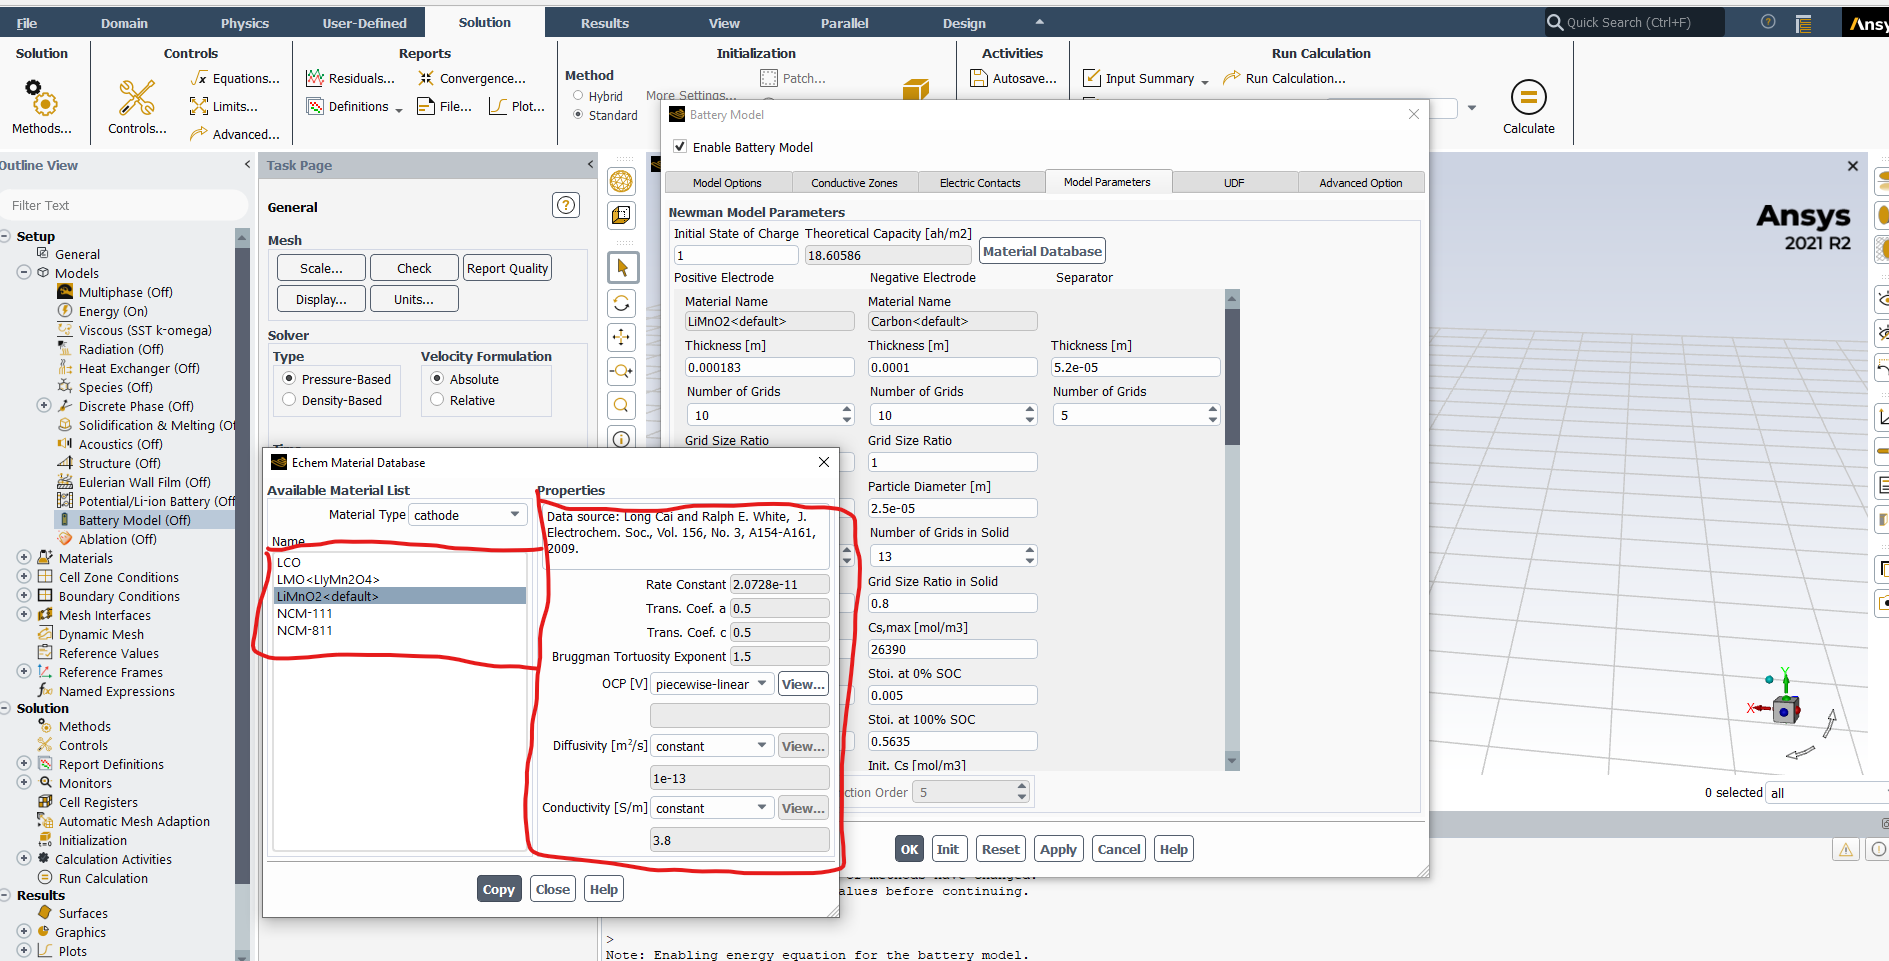Open help for General task page
The height and width of the screenshot is (961, 1889).
[566, 205]
